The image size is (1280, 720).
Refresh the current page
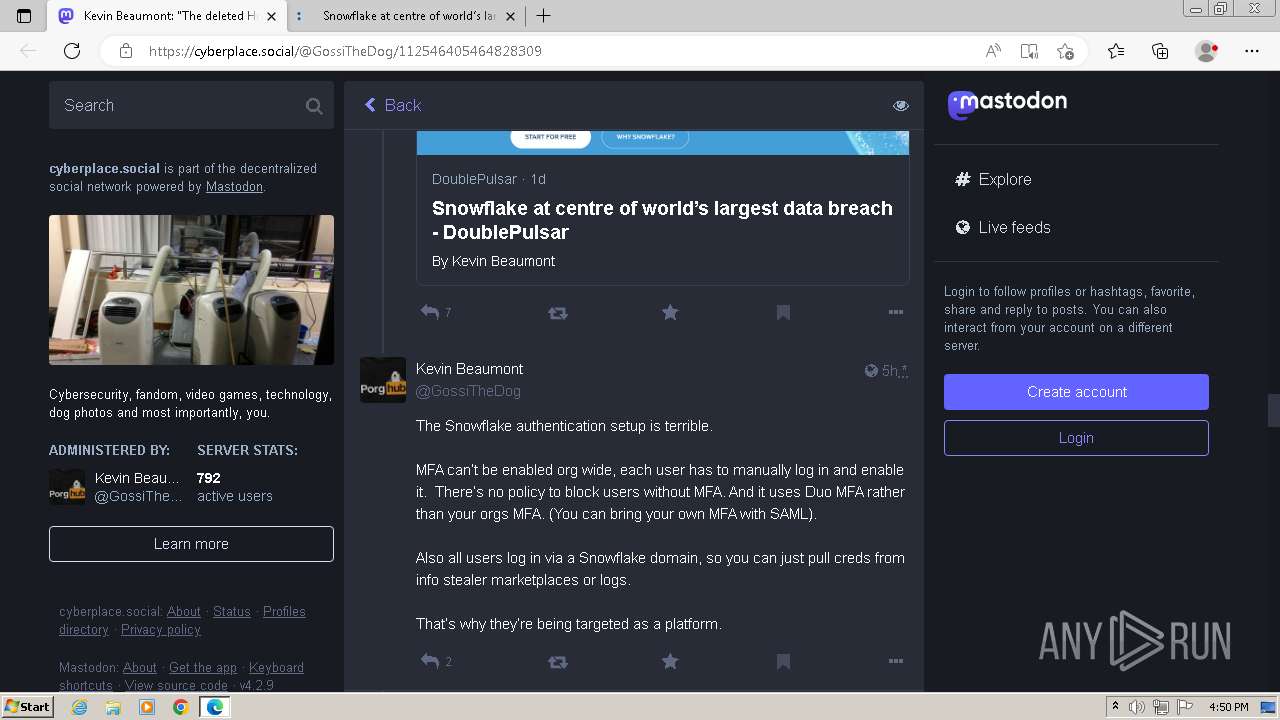(x=72, y=51)
